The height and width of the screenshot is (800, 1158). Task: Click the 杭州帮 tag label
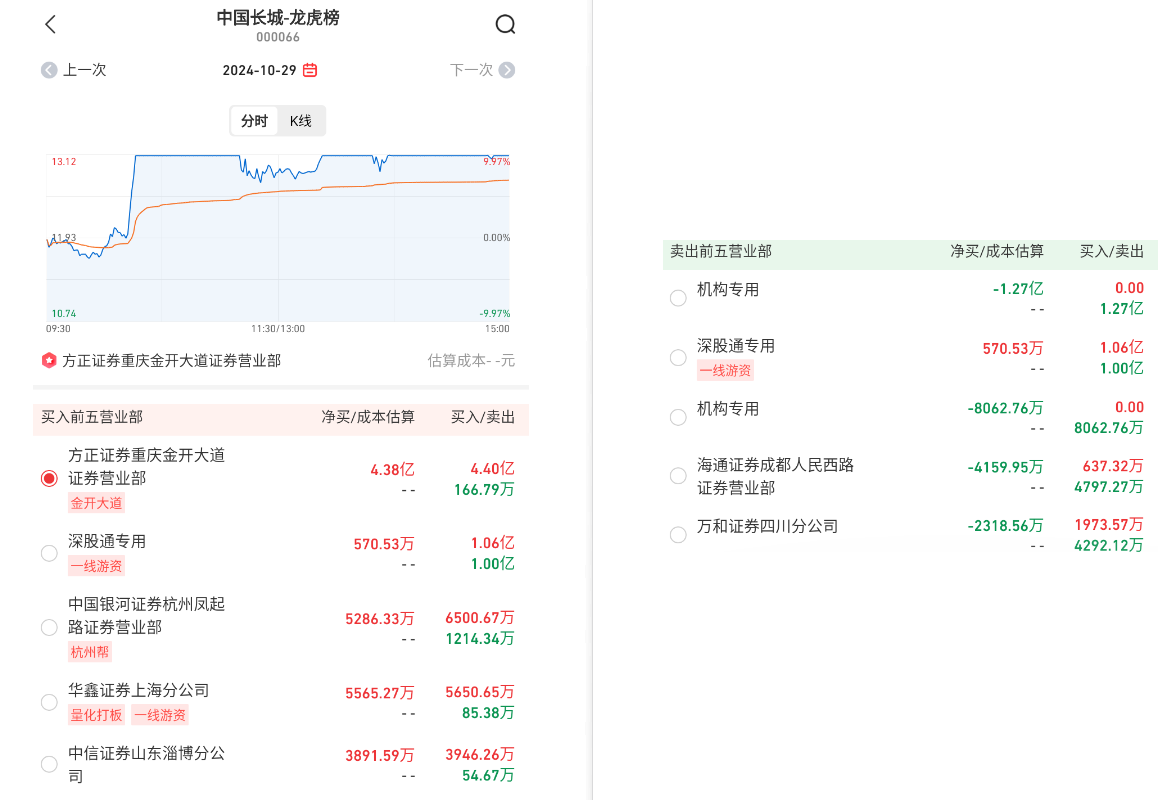90,652
